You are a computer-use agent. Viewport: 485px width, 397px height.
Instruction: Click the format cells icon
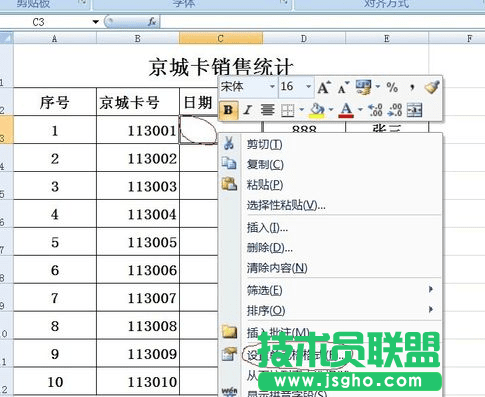pyautogui.click(x=229, y=354)
